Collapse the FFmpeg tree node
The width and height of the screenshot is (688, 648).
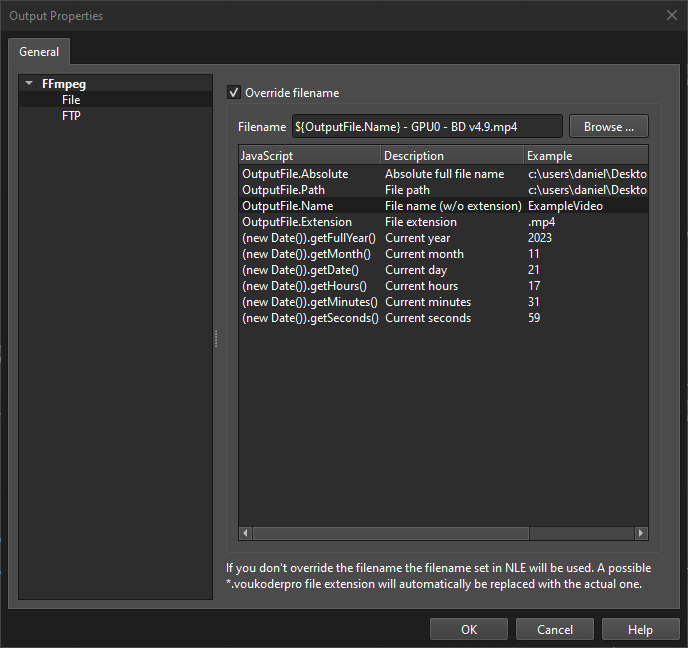30,84
